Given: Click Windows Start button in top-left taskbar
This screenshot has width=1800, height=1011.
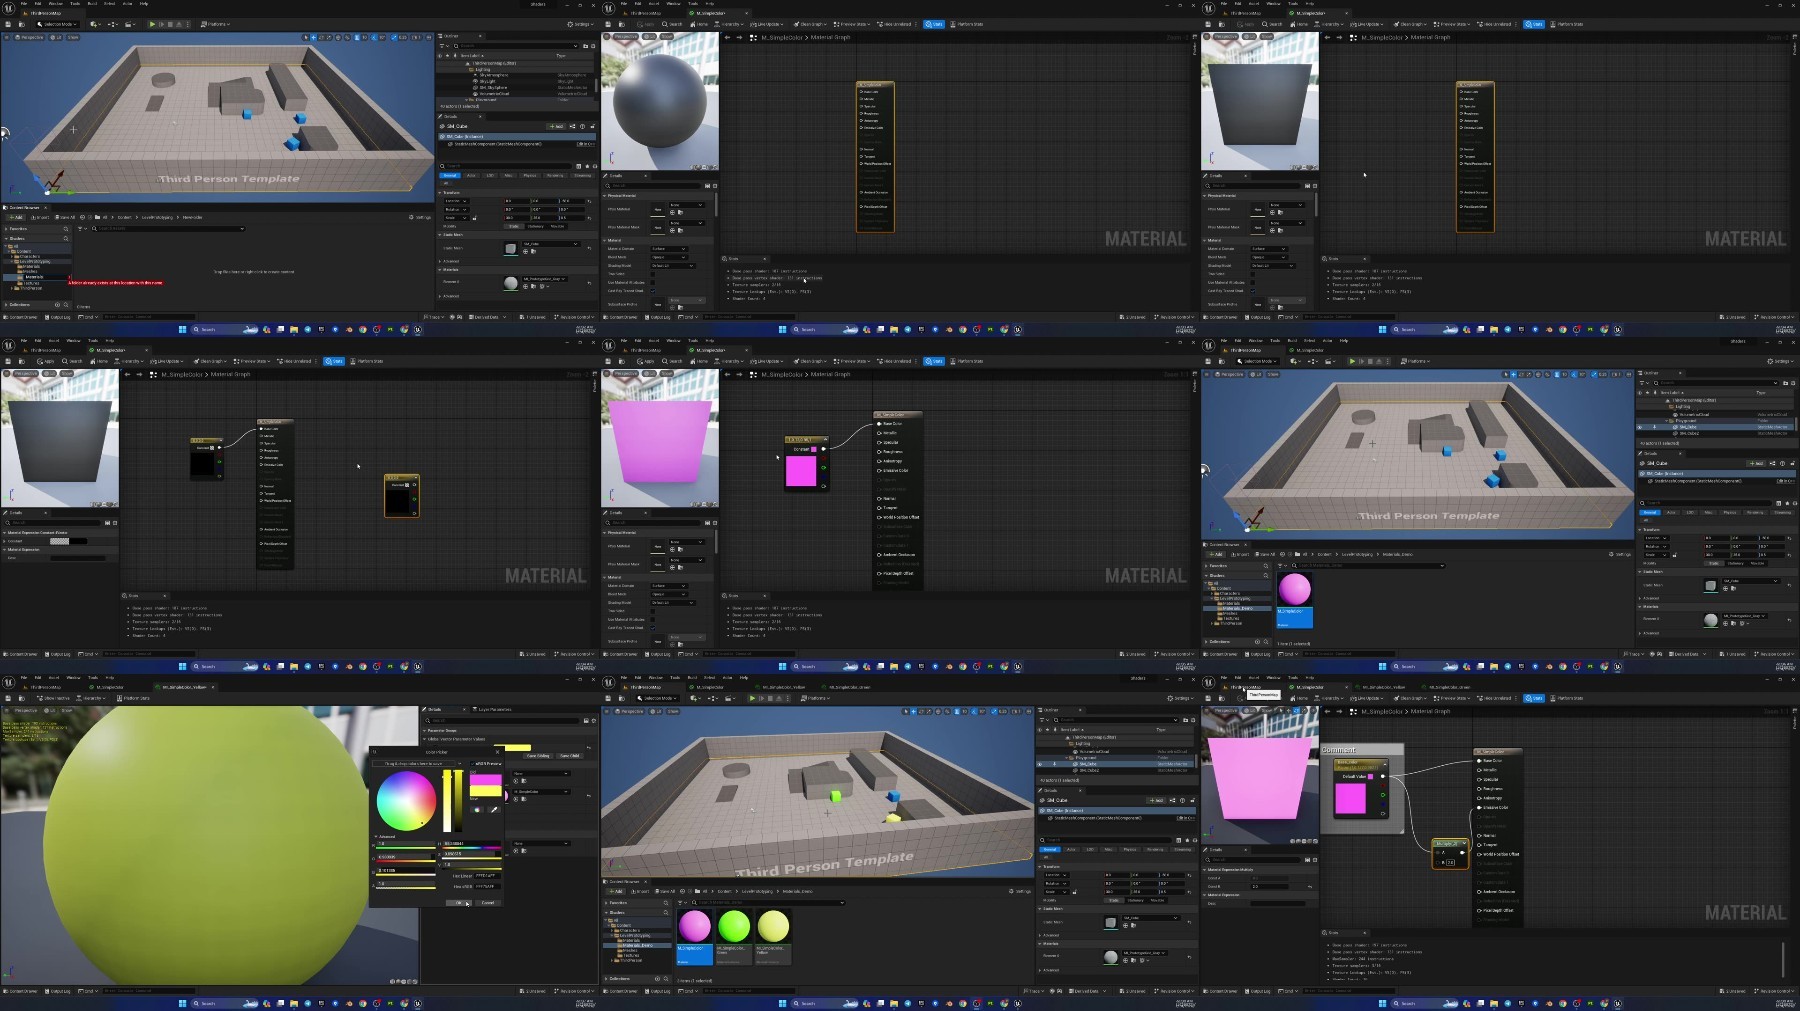Looking at the screenshot, I should (182, 329).
